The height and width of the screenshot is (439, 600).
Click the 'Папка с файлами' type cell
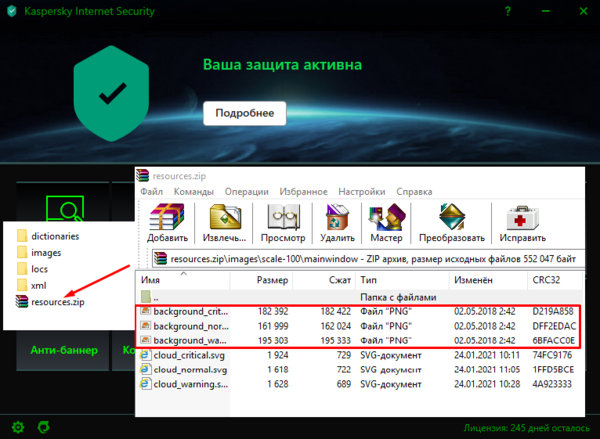pyautogui.click(x=398, y=297)
